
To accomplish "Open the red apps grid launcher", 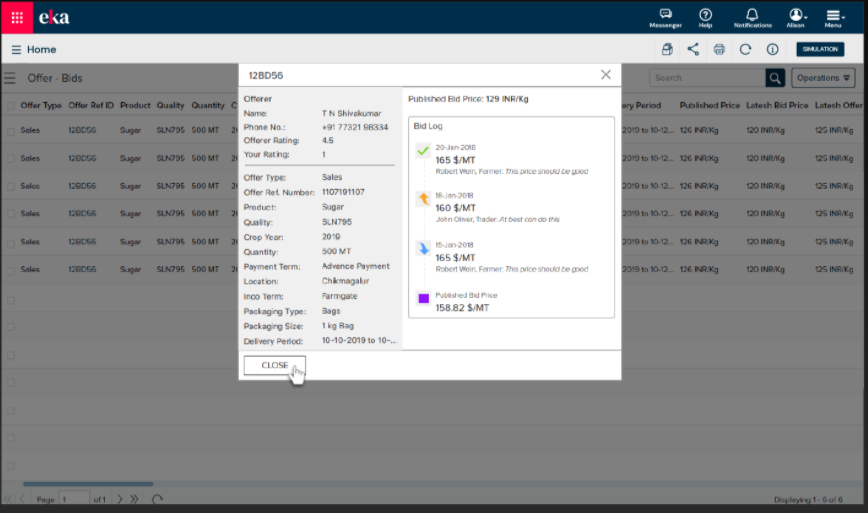I will [17, 17].
